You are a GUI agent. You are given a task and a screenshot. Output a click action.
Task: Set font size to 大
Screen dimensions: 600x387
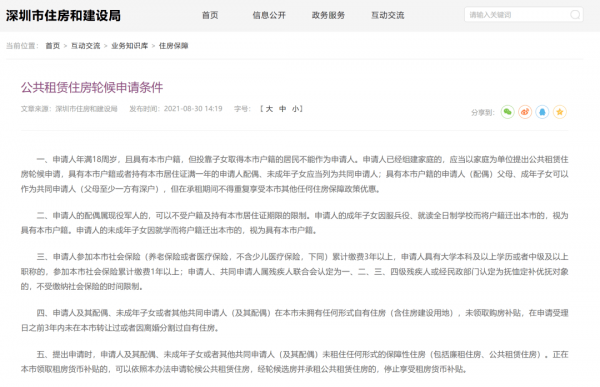pyautogui.click(x=269, y=109)
